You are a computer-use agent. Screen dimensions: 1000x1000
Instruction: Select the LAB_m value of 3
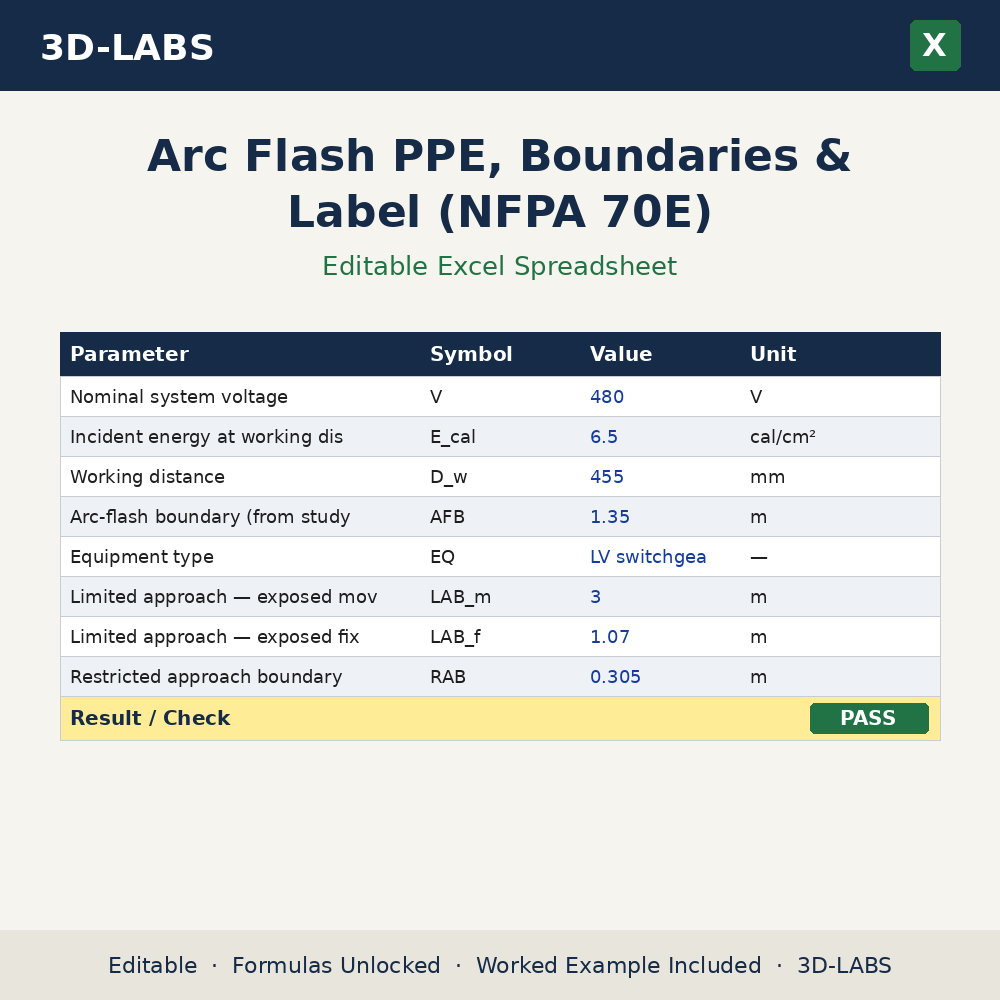(595, 597)
